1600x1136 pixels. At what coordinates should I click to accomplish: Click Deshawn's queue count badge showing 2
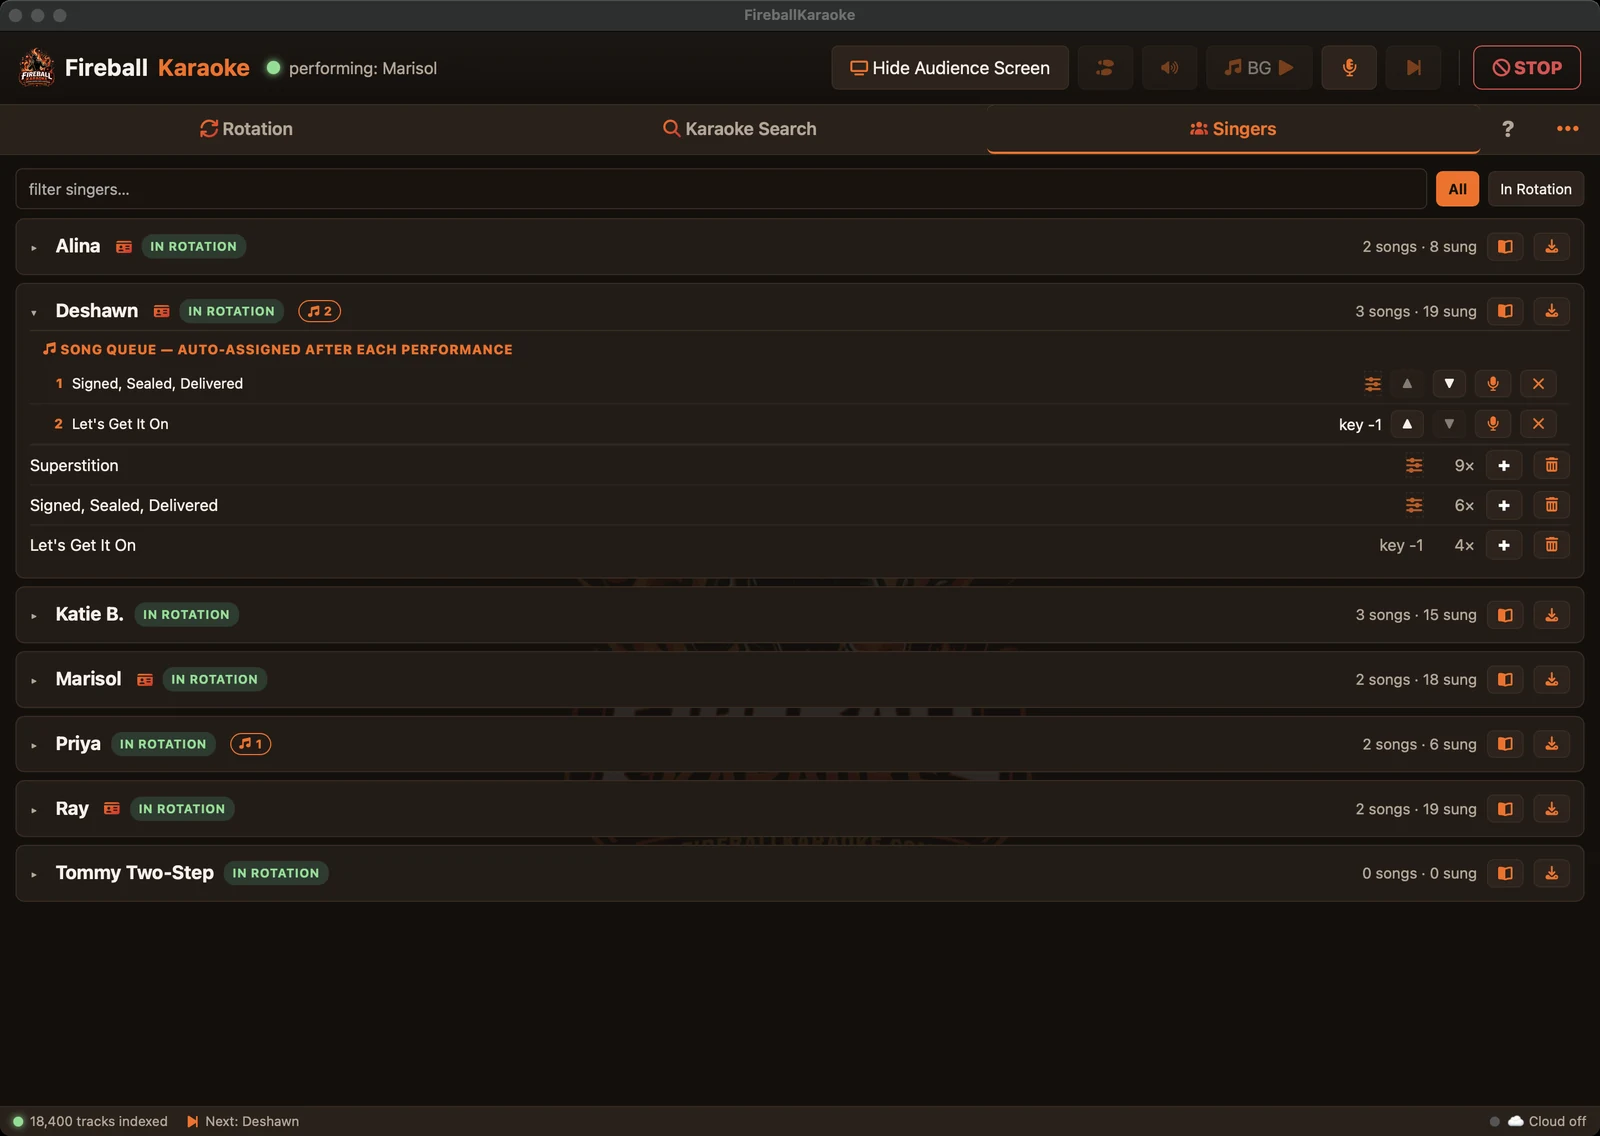(x=320, y=311)
